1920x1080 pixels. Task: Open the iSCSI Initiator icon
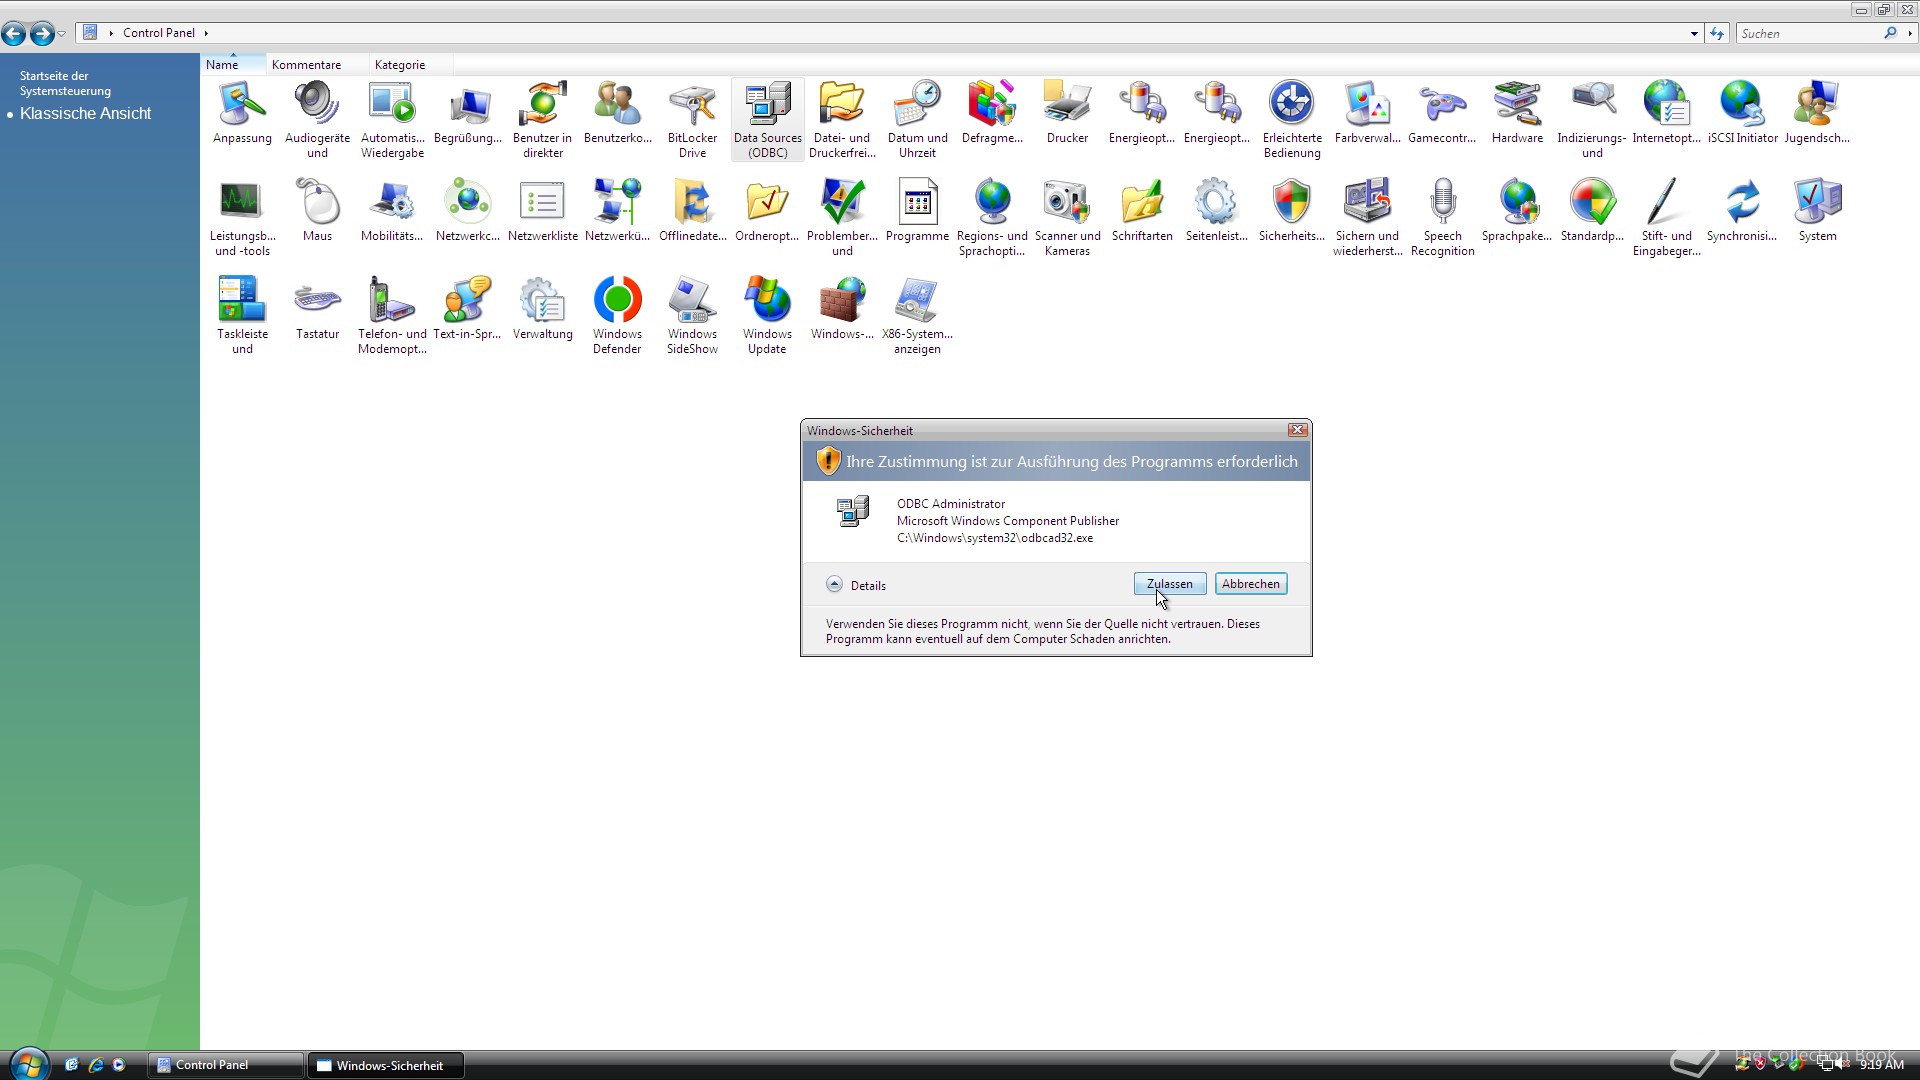pos(1742,113)
